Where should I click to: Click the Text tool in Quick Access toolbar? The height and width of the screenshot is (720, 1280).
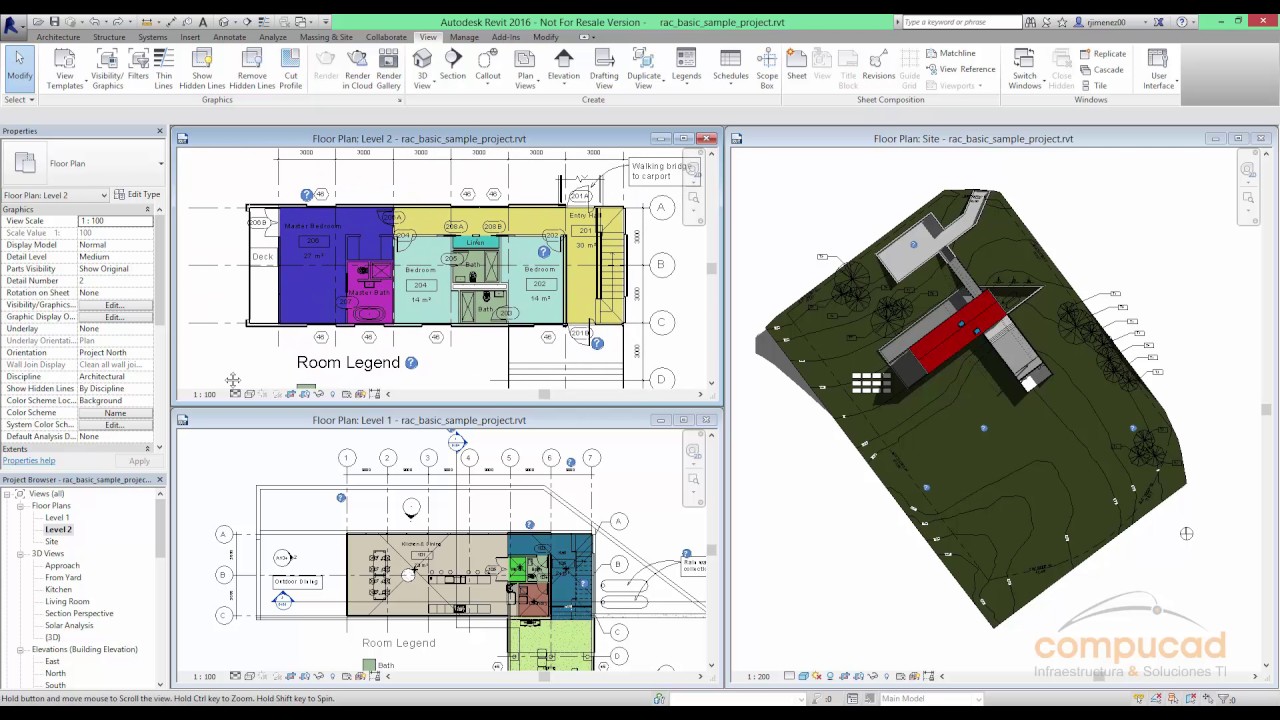(x=203, y=22)
